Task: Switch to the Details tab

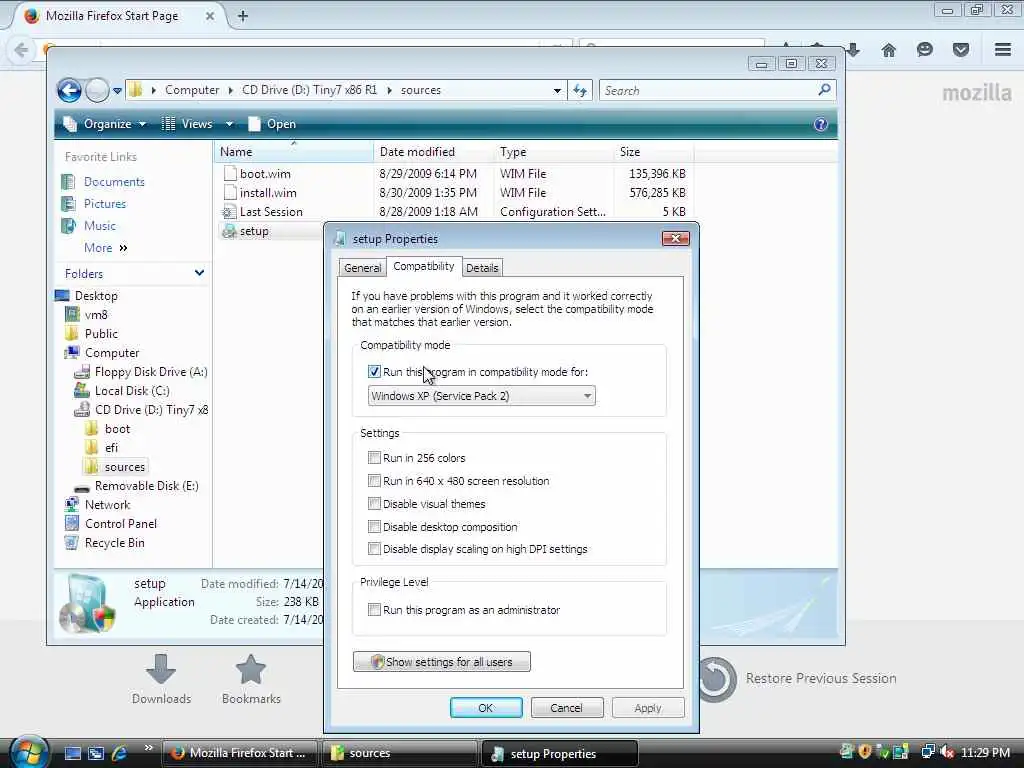Action: (482, 268)
